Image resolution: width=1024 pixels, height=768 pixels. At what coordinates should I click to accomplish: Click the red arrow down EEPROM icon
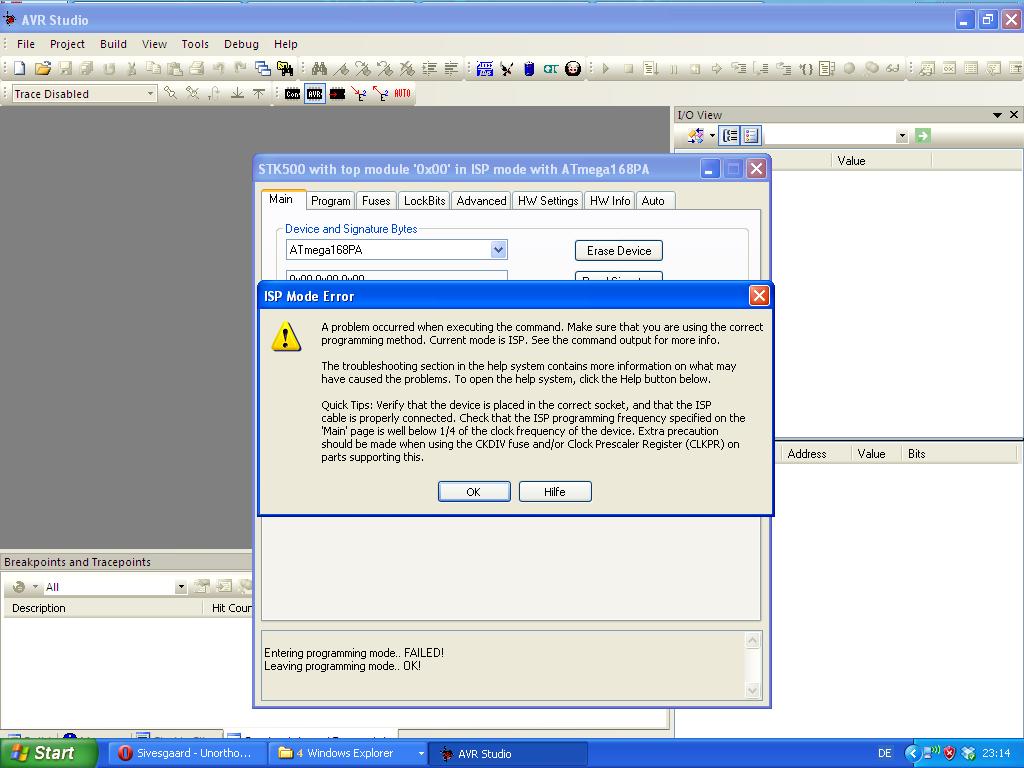point(359,93)
